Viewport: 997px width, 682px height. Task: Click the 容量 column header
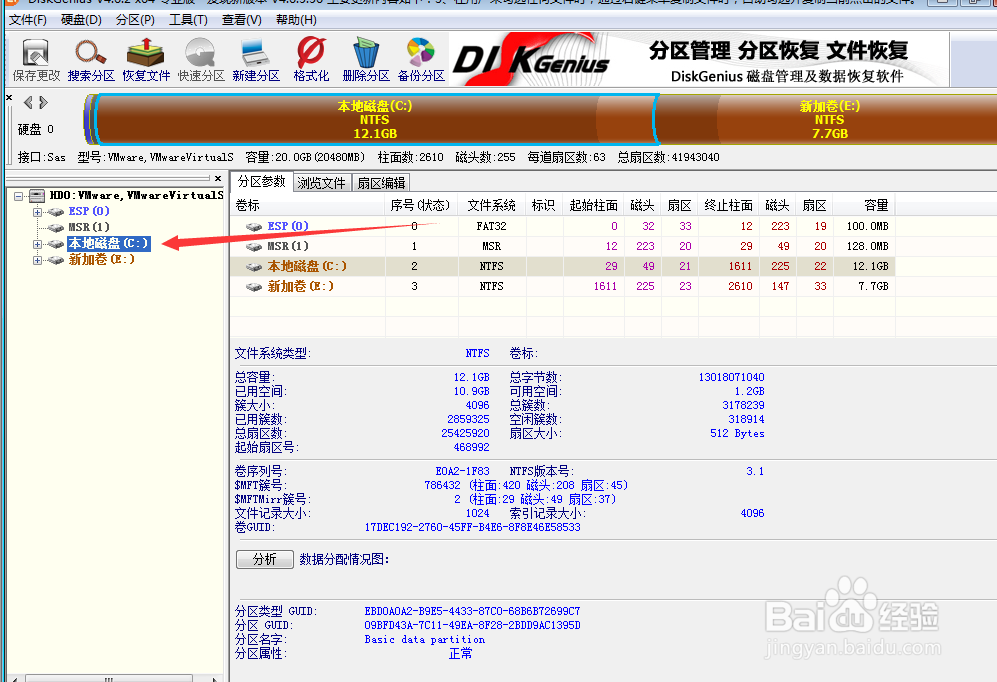point(865,205)
